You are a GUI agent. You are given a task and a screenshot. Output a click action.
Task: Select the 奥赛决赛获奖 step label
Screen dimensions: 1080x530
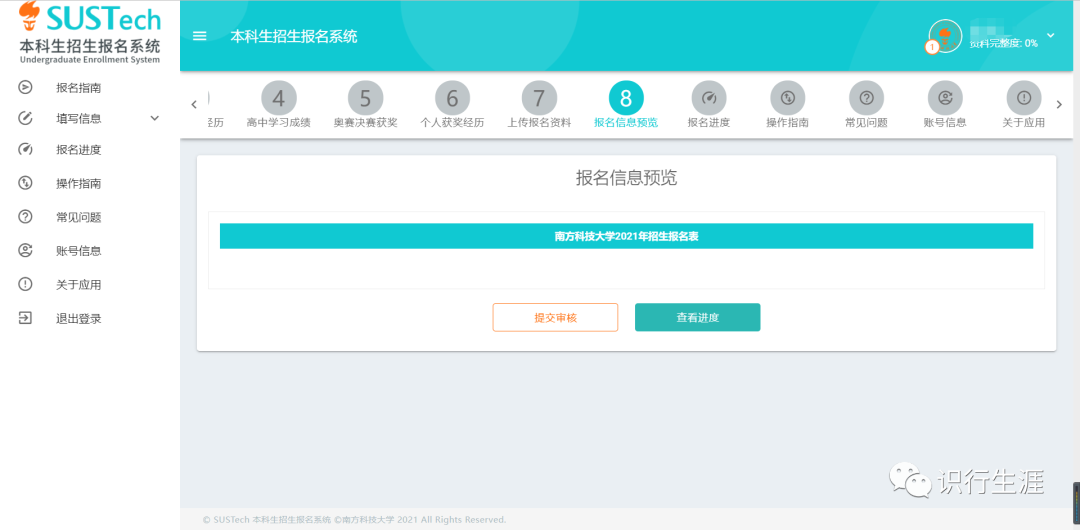click(365, 123)
